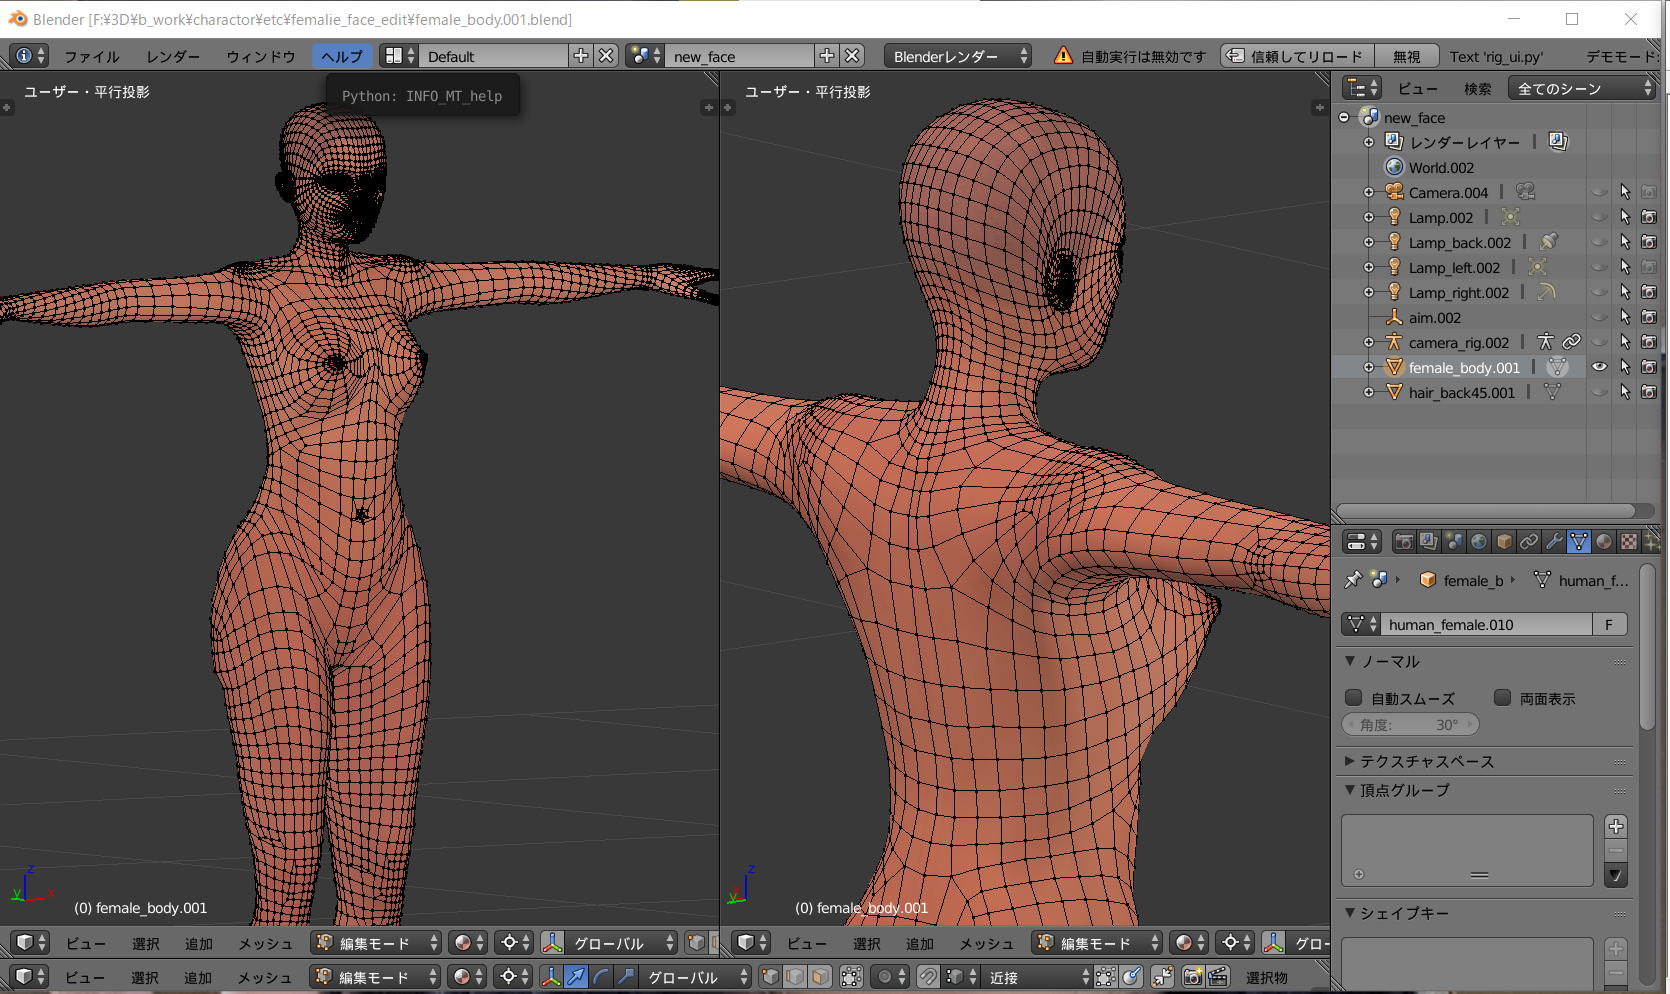The image size is (1670, 994).
Task: Expand the テクスチャスペース panel
Action: 1350,761
